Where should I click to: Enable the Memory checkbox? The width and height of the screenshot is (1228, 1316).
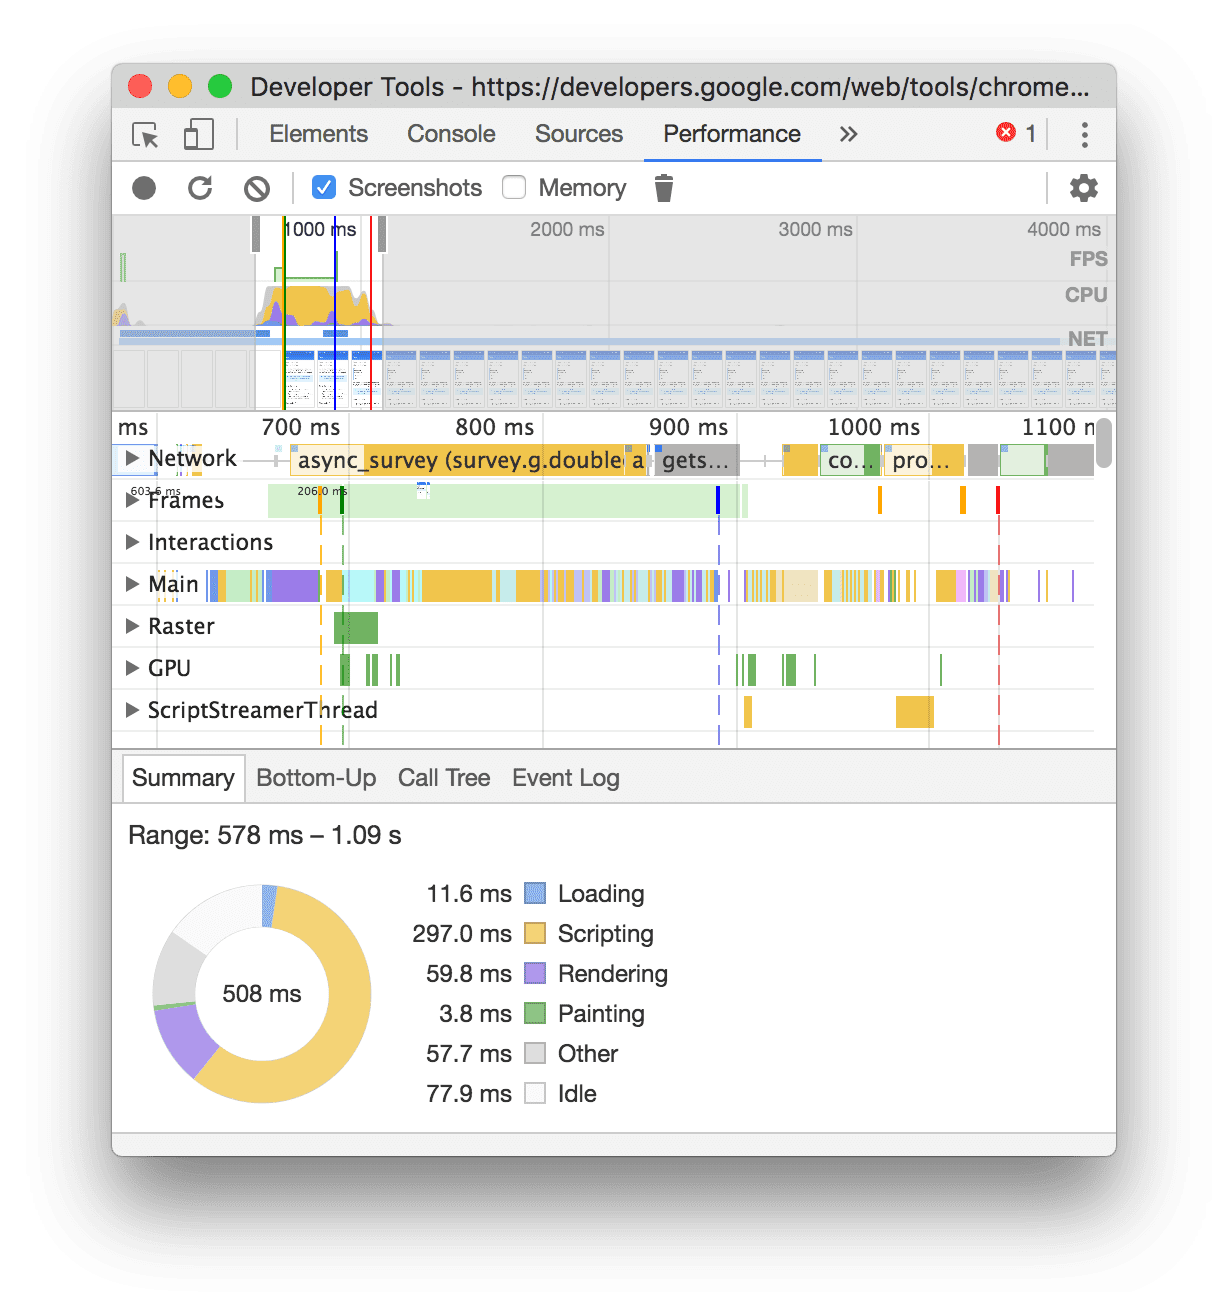[514, 187]
